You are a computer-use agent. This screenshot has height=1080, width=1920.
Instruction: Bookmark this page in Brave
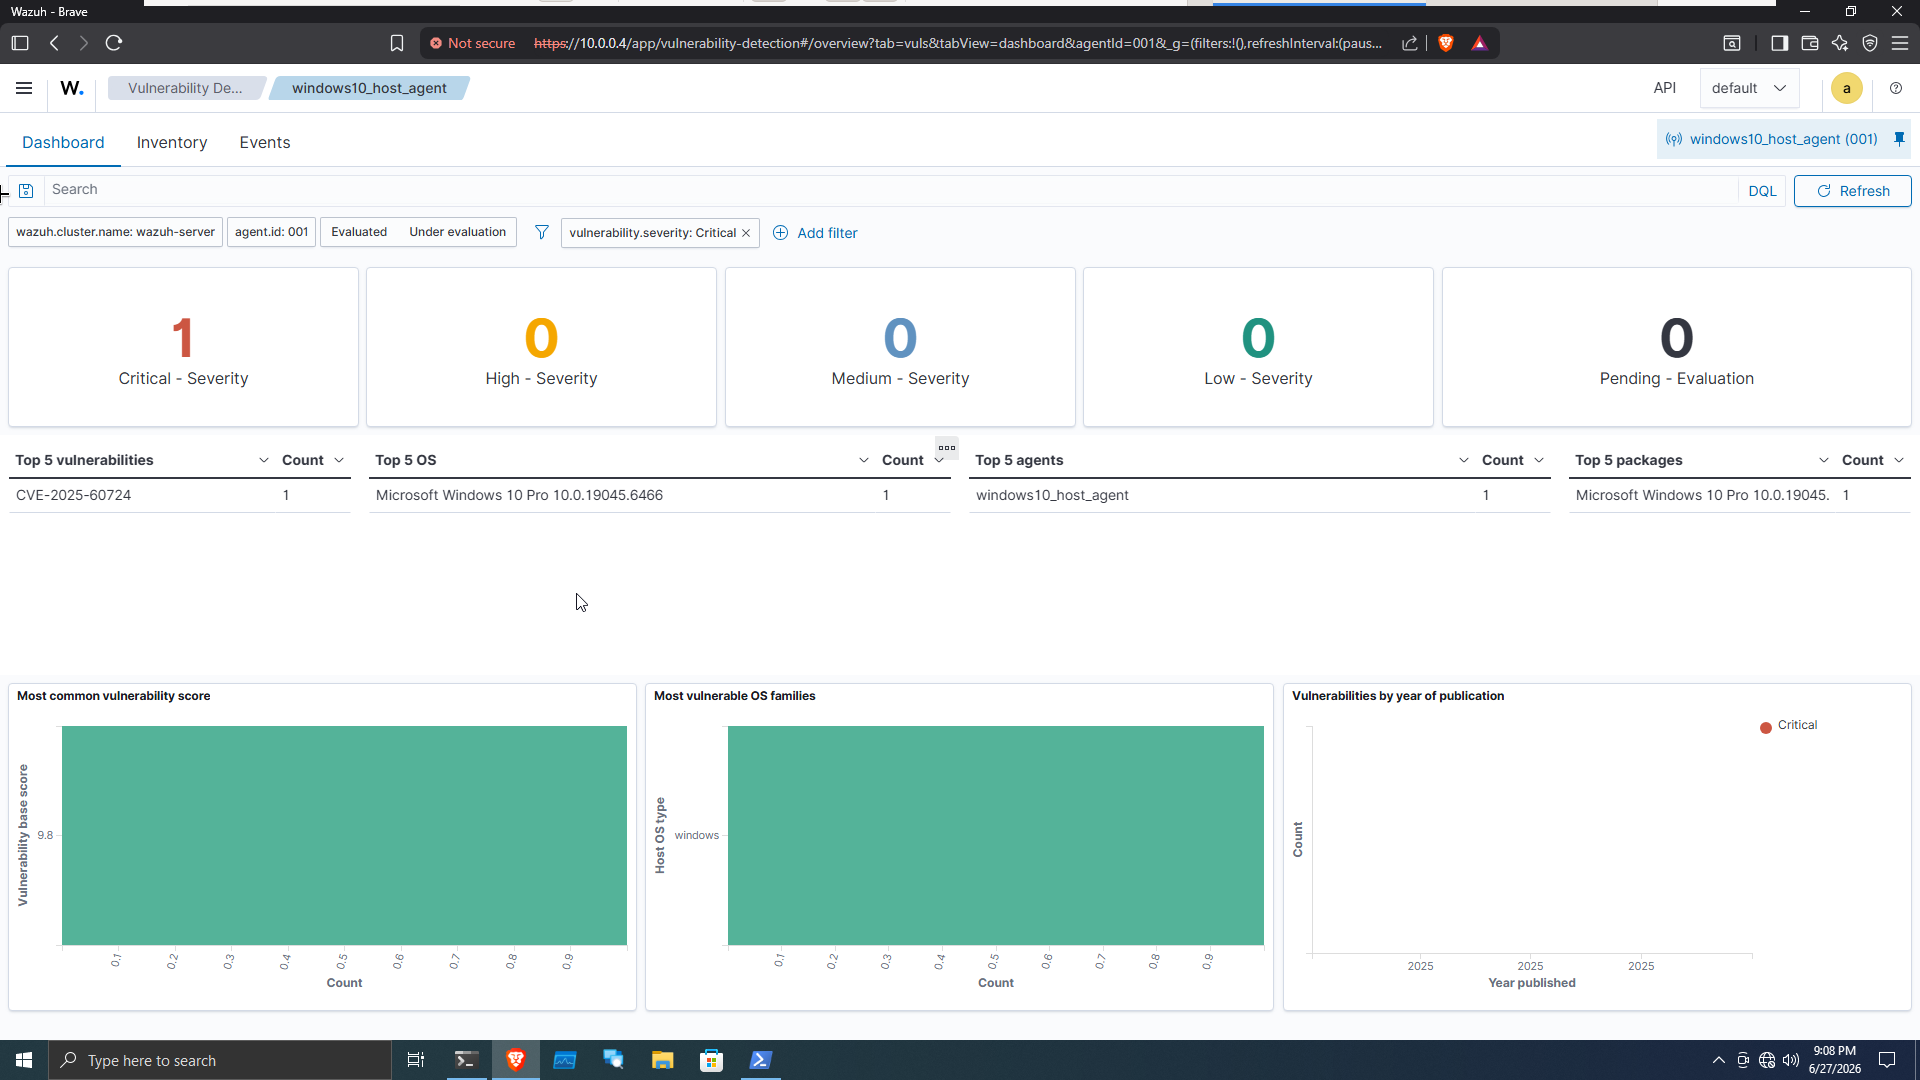coord(397,43)
